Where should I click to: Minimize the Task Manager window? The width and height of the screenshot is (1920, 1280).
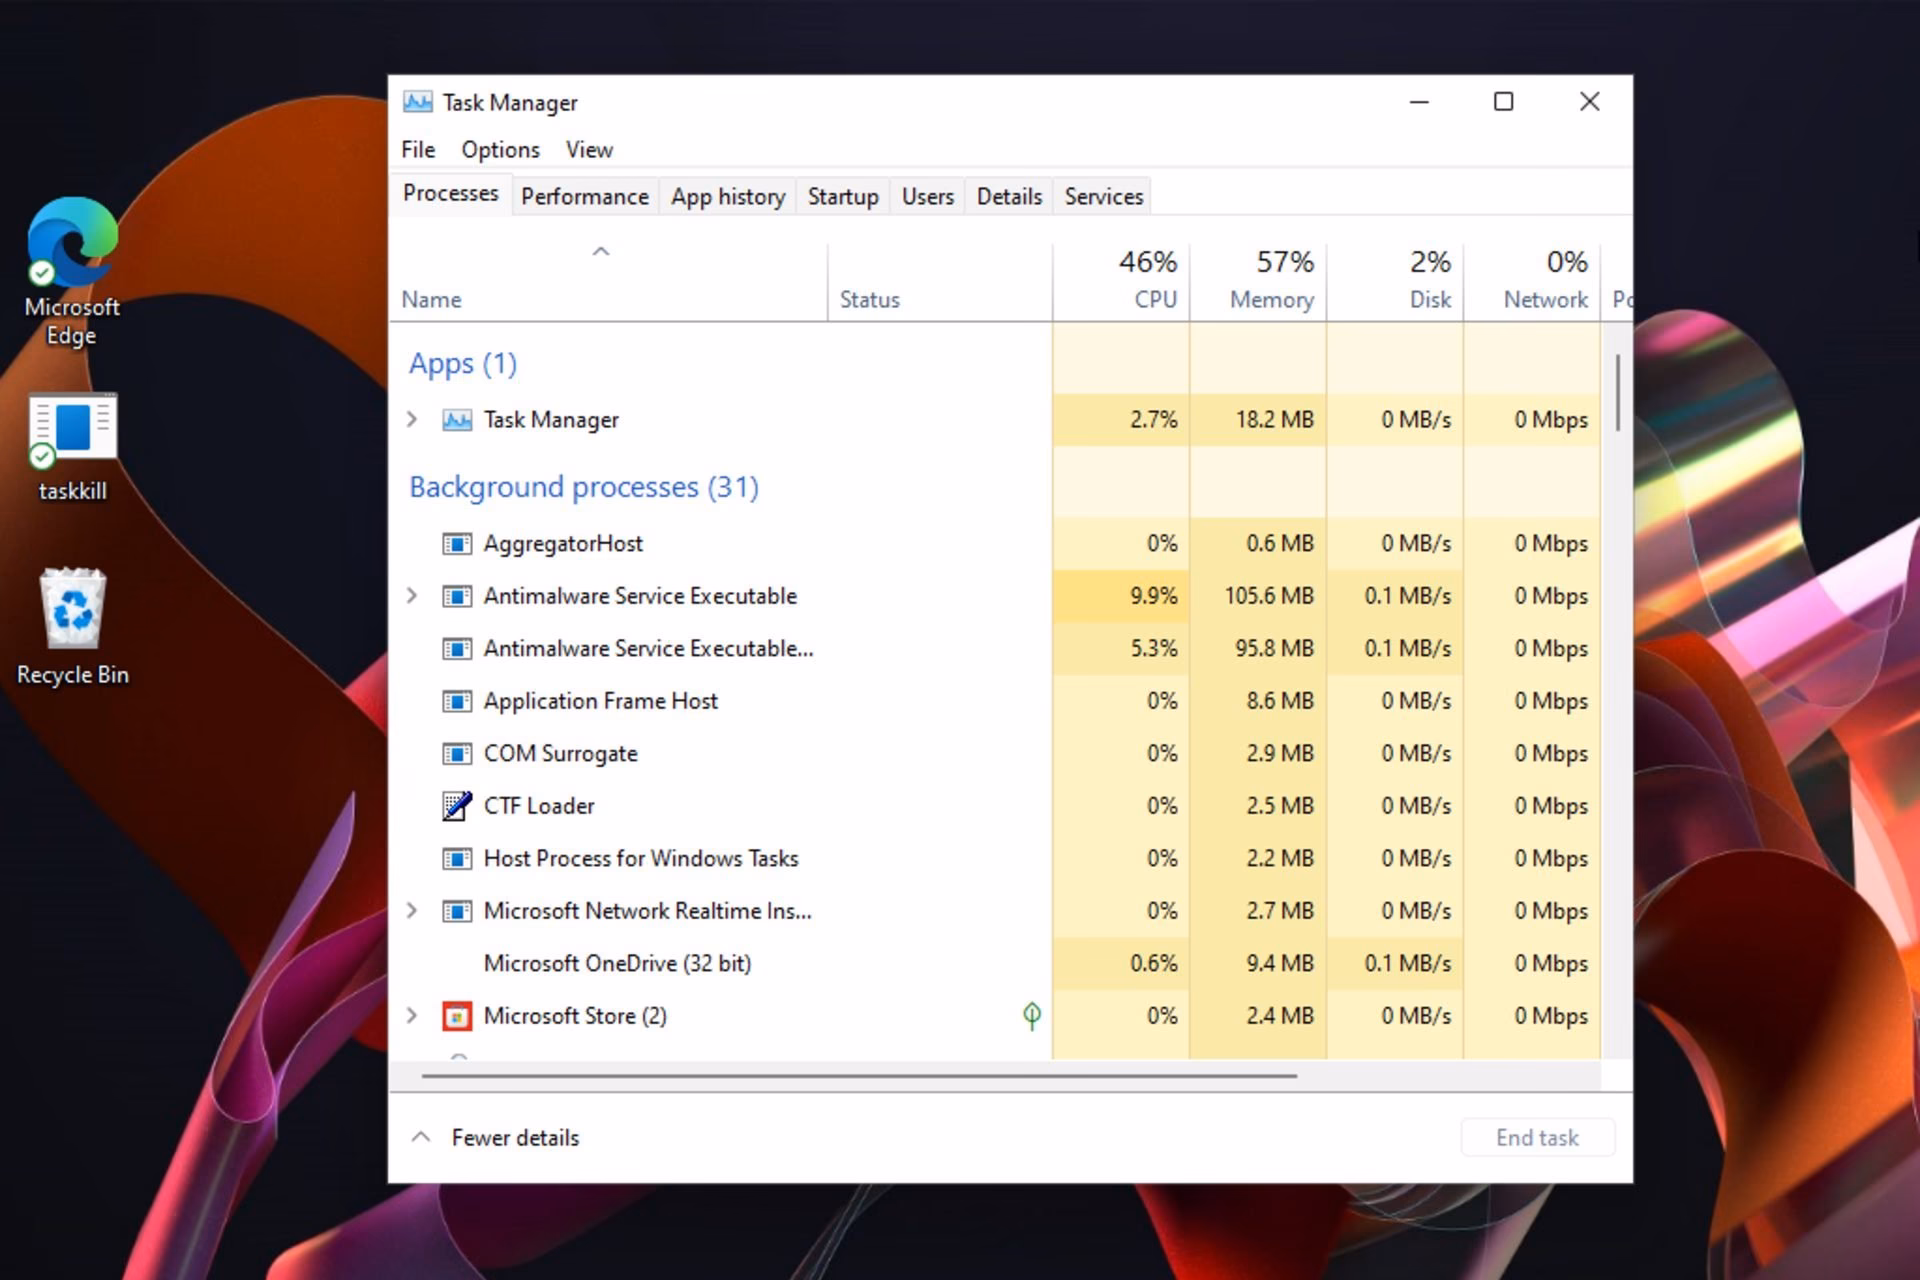(x=1419, y=102)
